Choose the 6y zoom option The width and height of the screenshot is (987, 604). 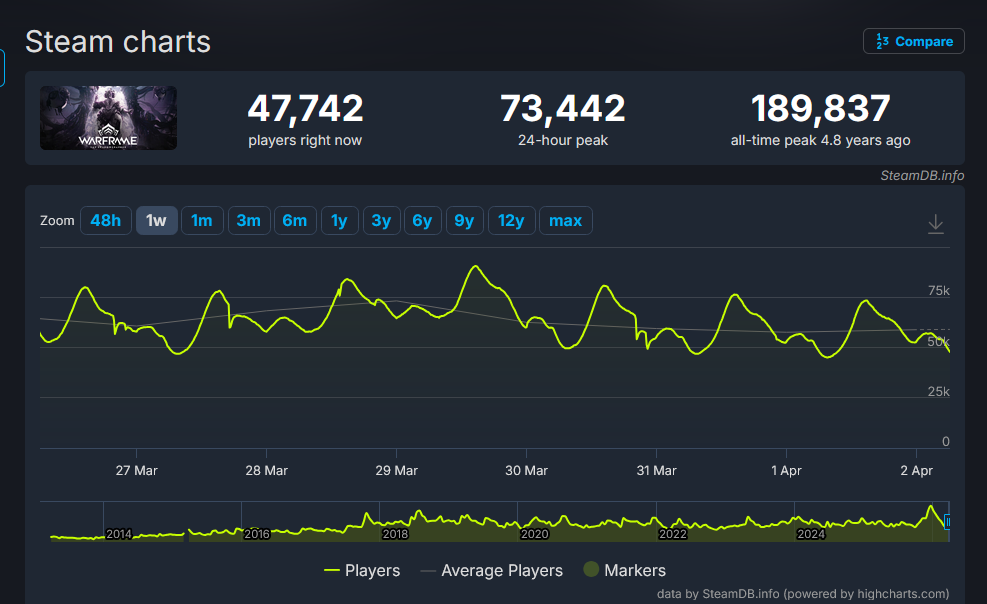pyautogui.click(x=422, y=220)
